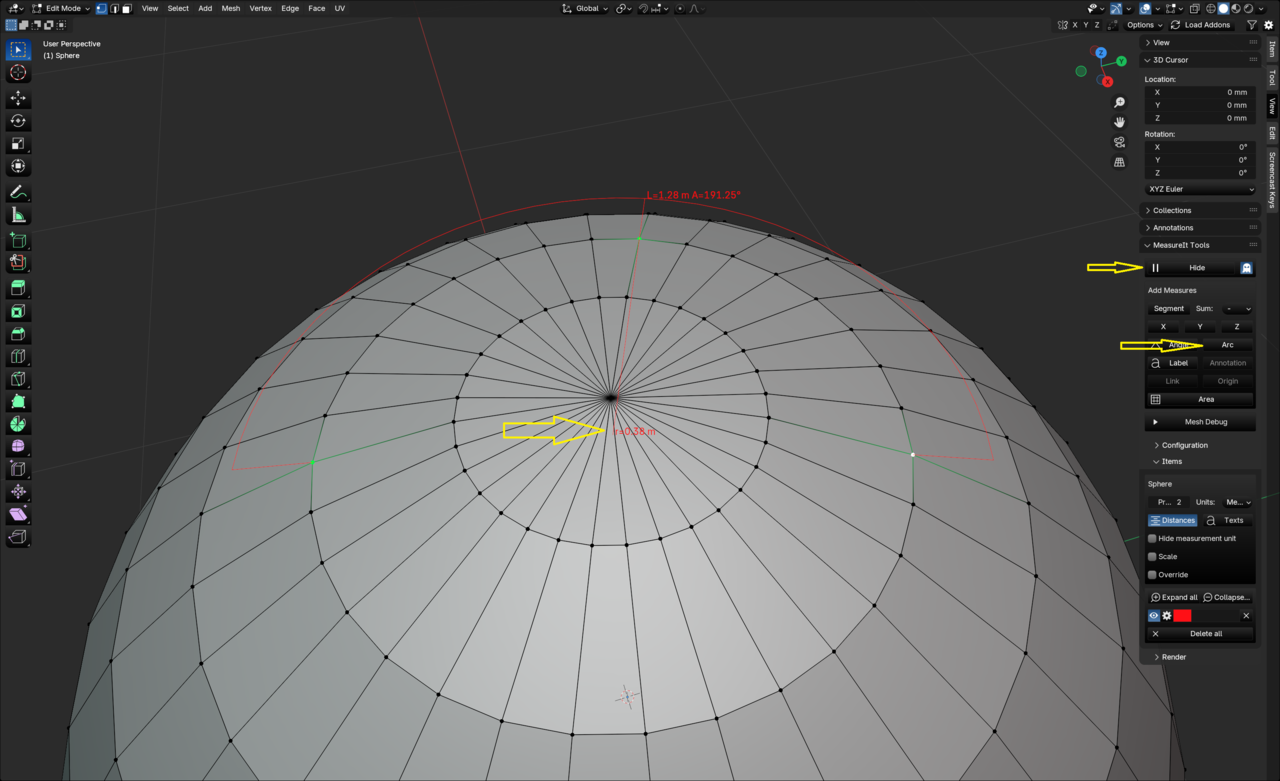The width and height of the screenshot is (1280, 781).
Task: Switch to the Item sidebar tab
Action: tap(1272, 49)
